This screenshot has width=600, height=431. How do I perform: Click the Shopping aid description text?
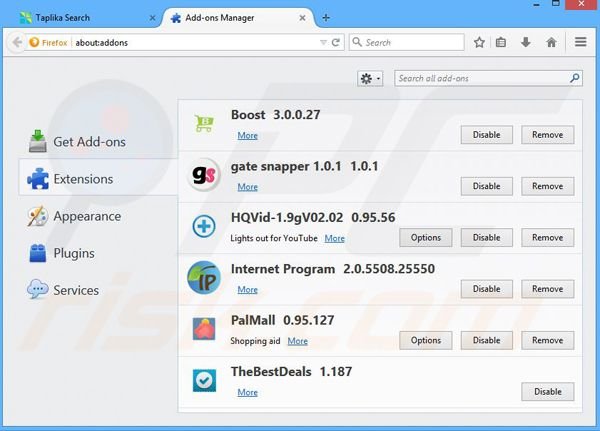[255, 341]
